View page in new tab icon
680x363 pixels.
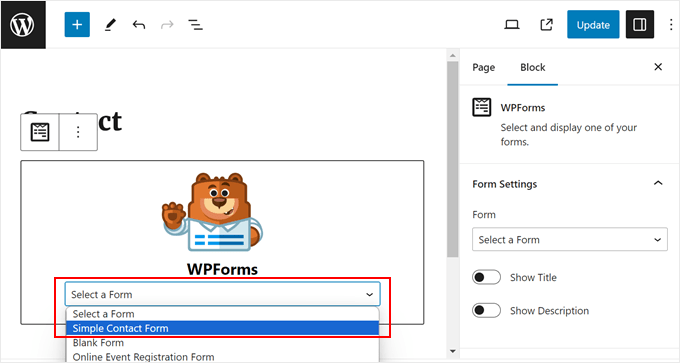(546, 25)
